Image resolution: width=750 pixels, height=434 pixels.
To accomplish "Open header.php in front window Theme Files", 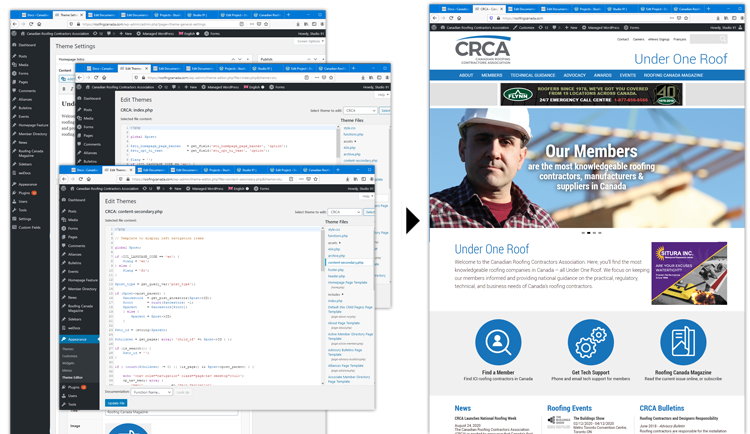I will [336, 276].
